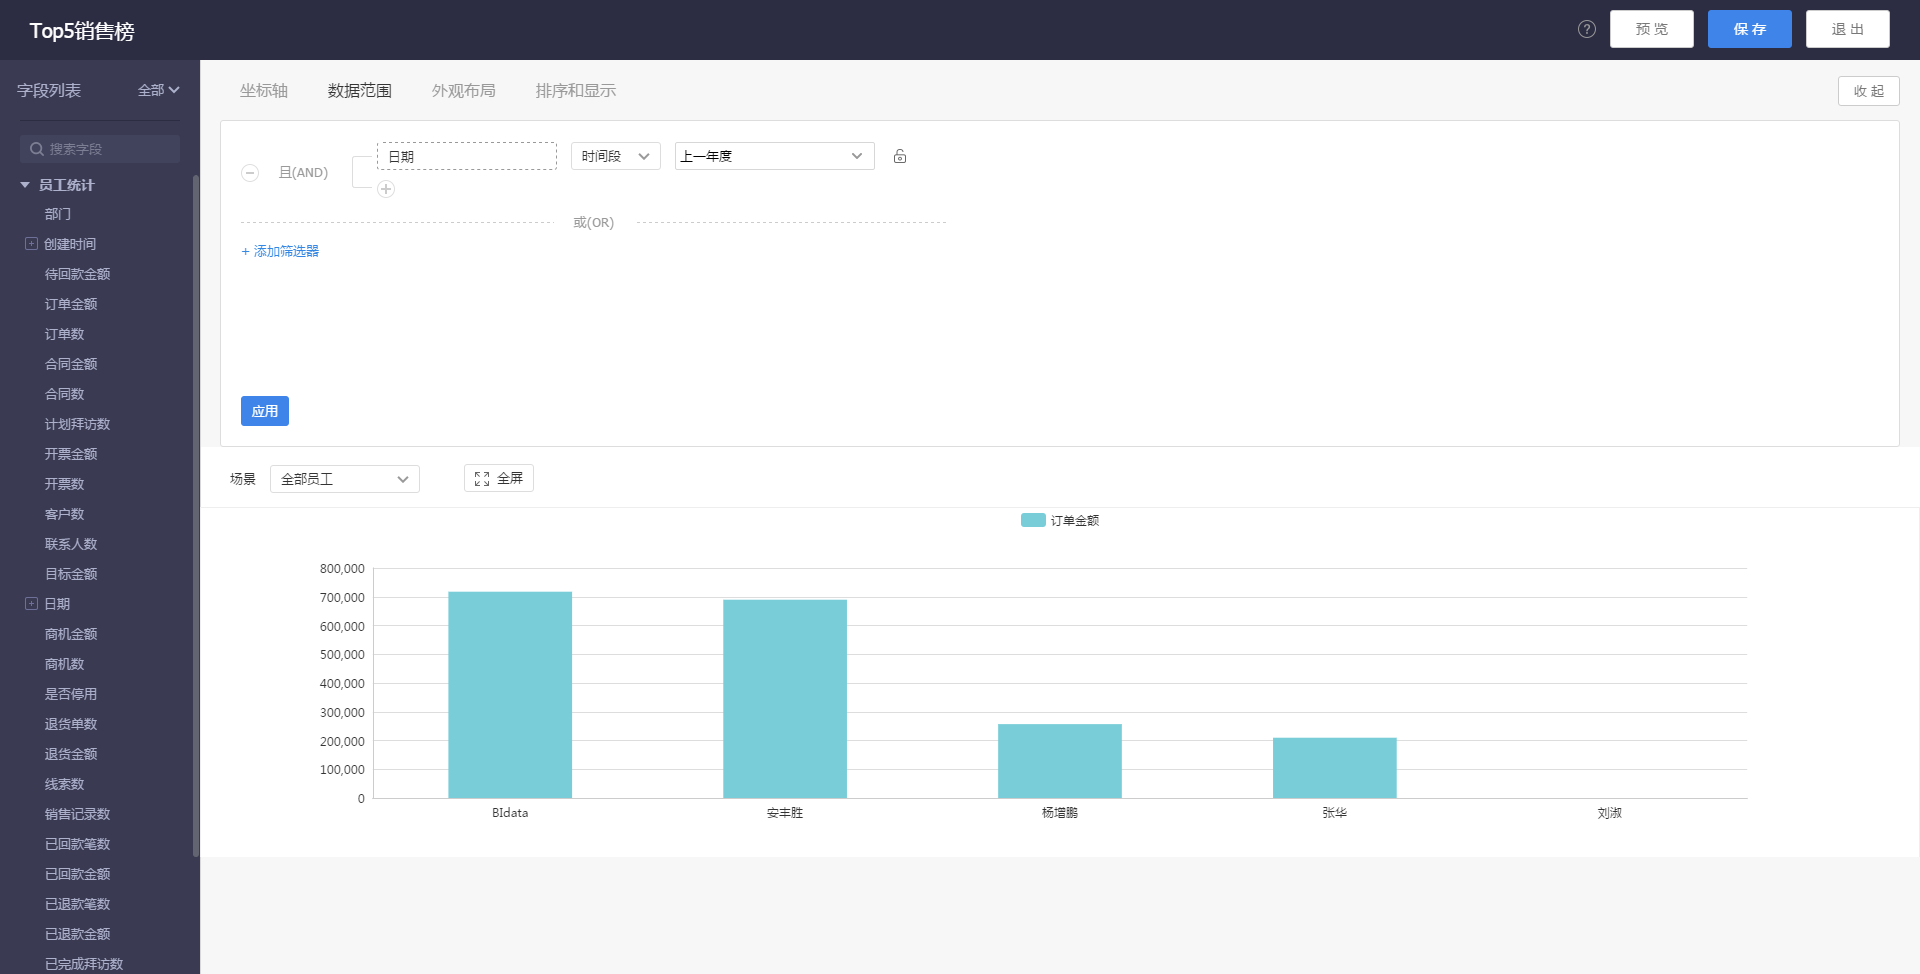This screenshot has height=974, width=1920.
Task: Expand the 创建时间 field node
Action: [31, 244]
